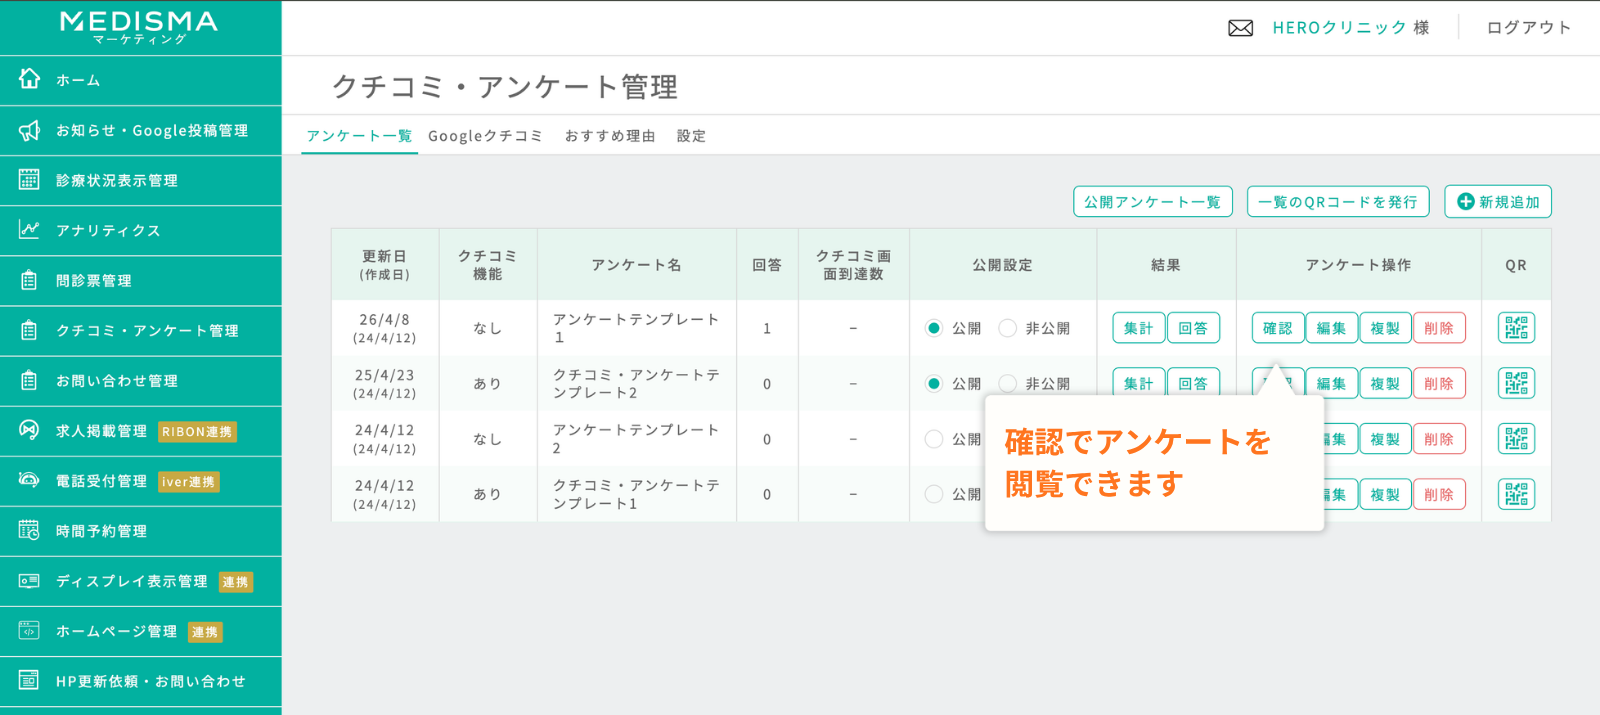Open QR code for アンケートテンプレート1

[1516, 328]
